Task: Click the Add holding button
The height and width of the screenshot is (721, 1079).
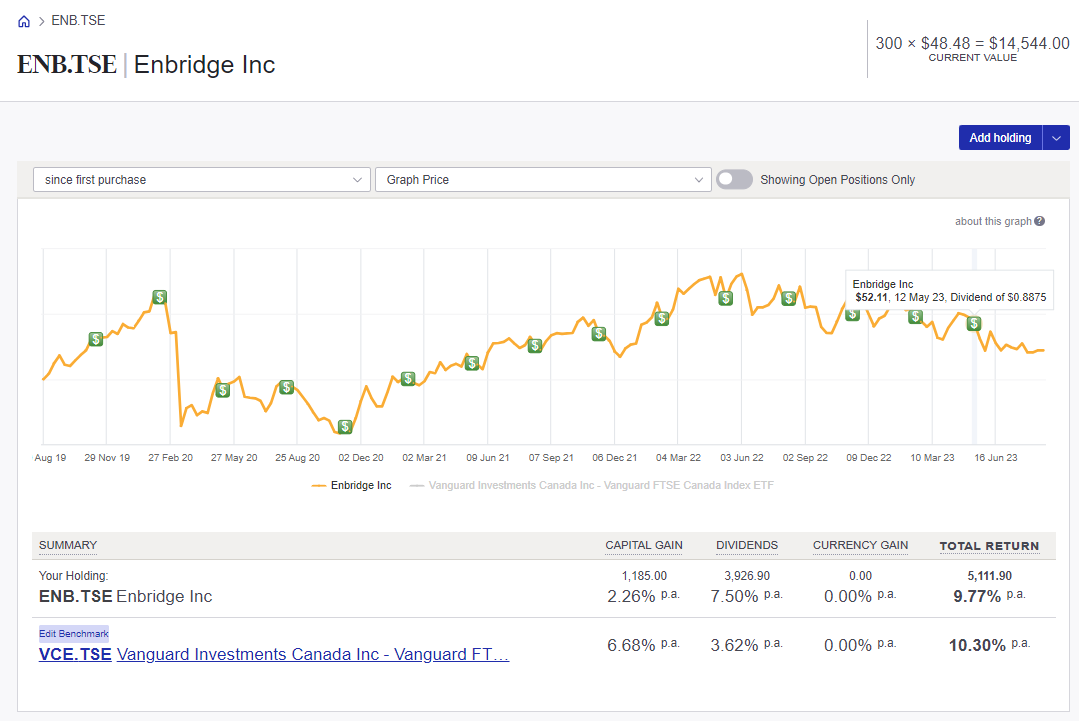Action: pos(999,137)
